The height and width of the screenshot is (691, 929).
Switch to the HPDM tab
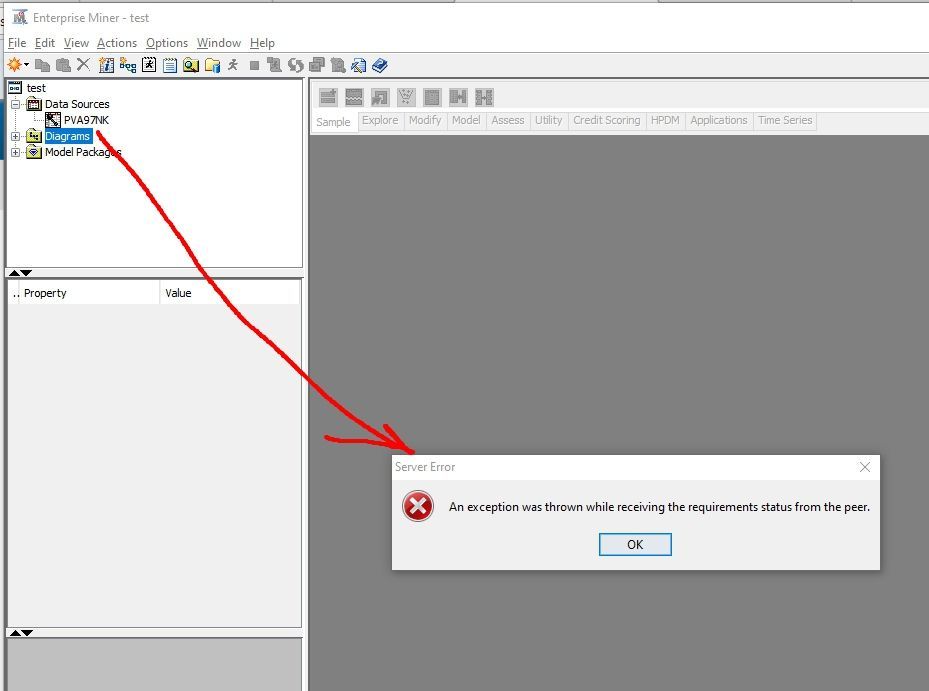[x=665, y=120]
